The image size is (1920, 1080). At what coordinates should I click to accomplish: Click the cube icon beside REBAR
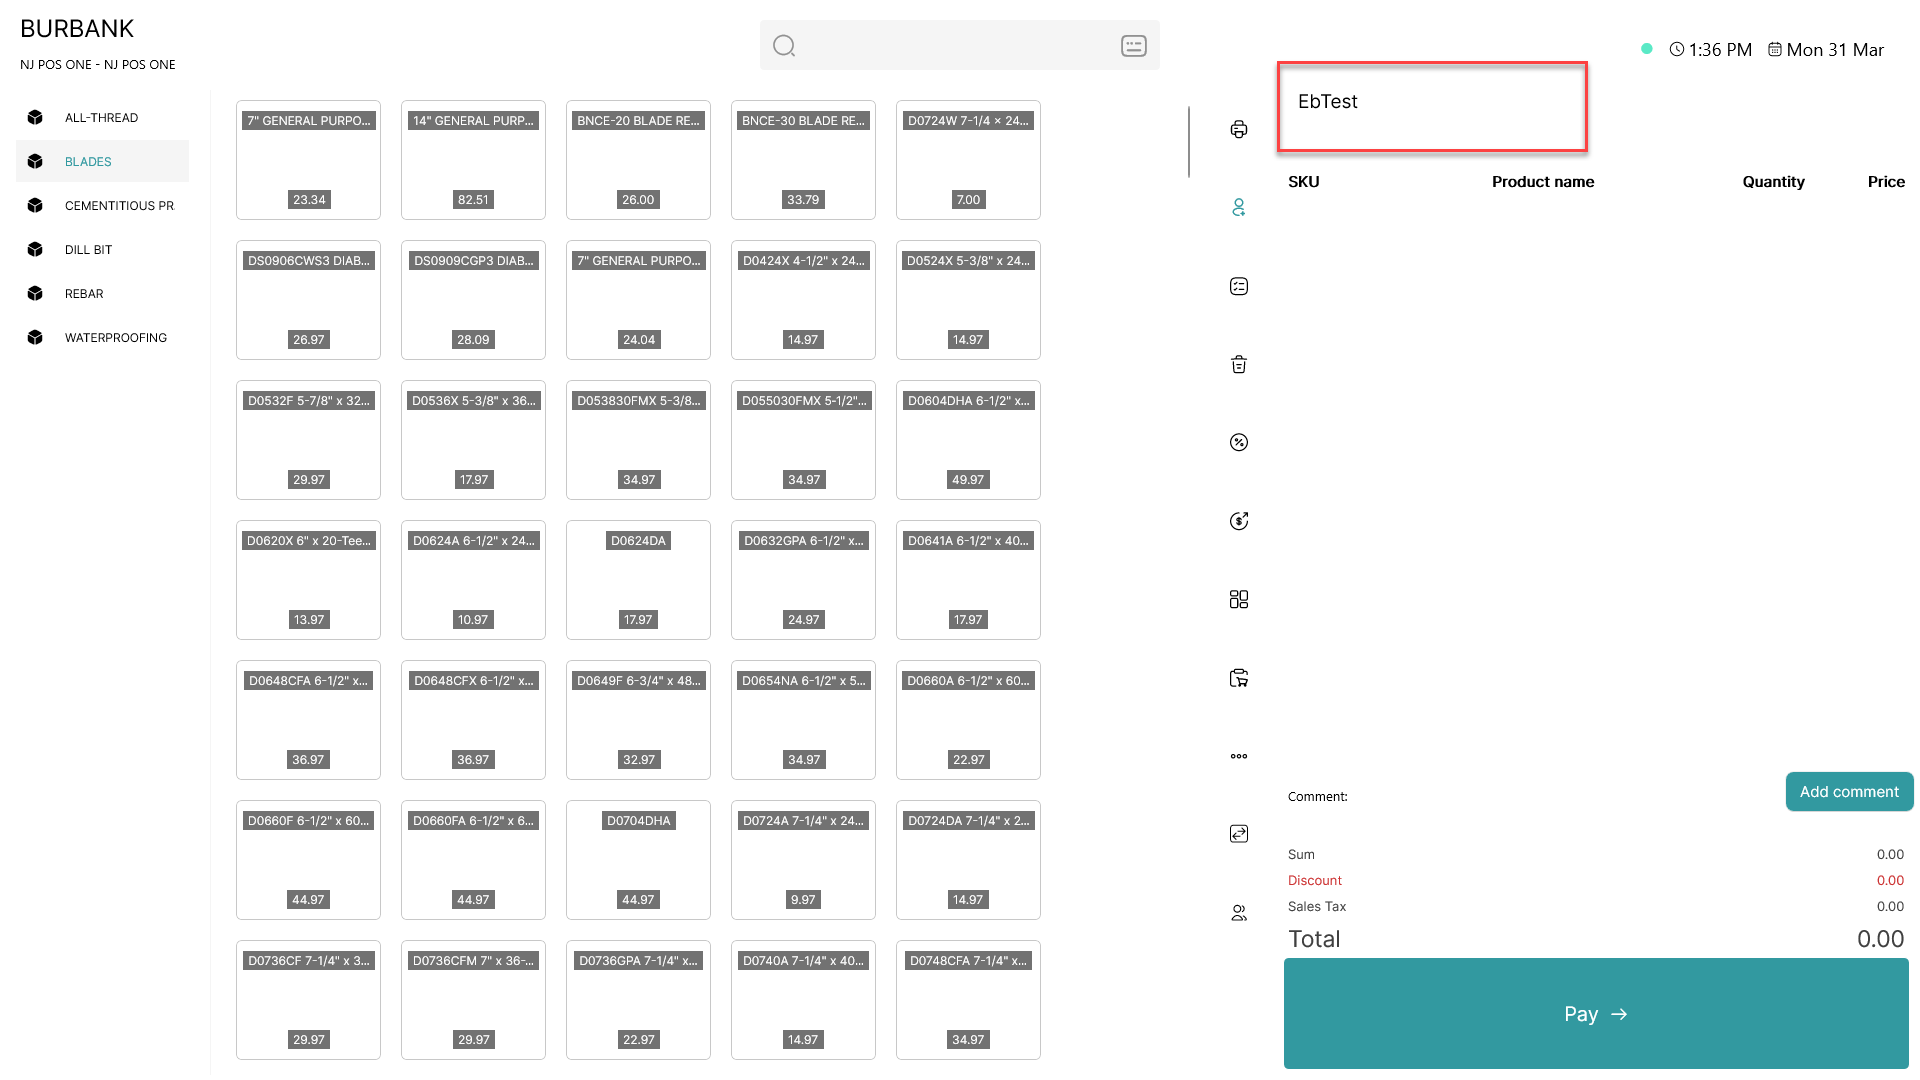pyautogui.click(x=35, y=293)
